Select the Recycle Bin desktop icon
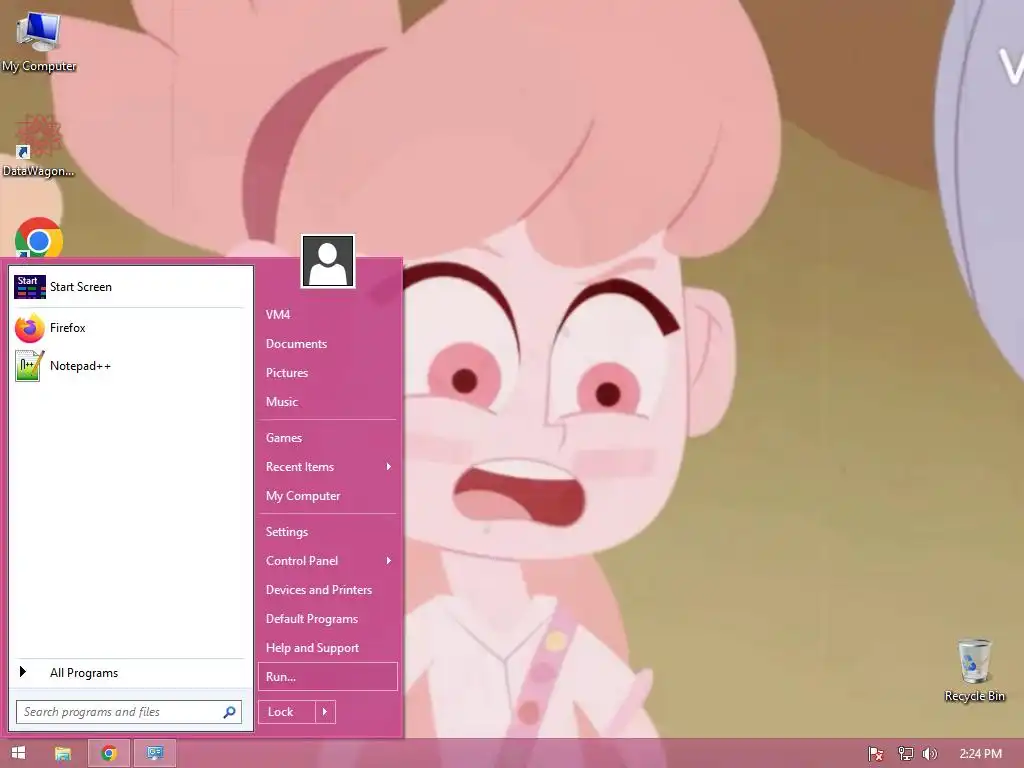 point(974,671)
